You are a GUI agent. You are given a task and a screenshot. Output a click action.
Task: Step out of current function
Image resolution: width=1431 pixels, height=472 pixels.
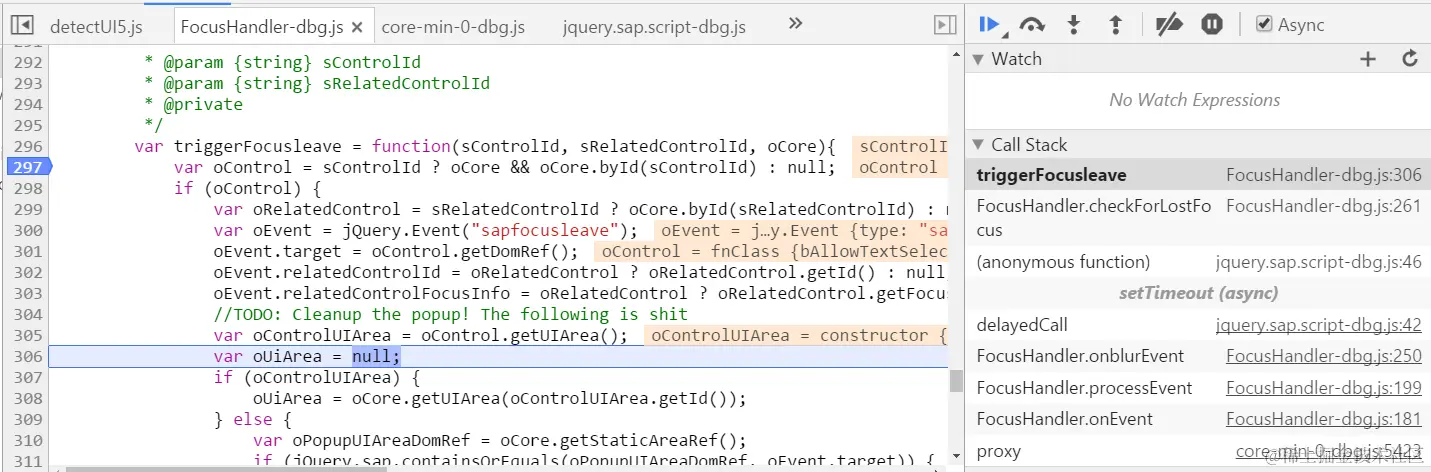(x=1116, y=25)
